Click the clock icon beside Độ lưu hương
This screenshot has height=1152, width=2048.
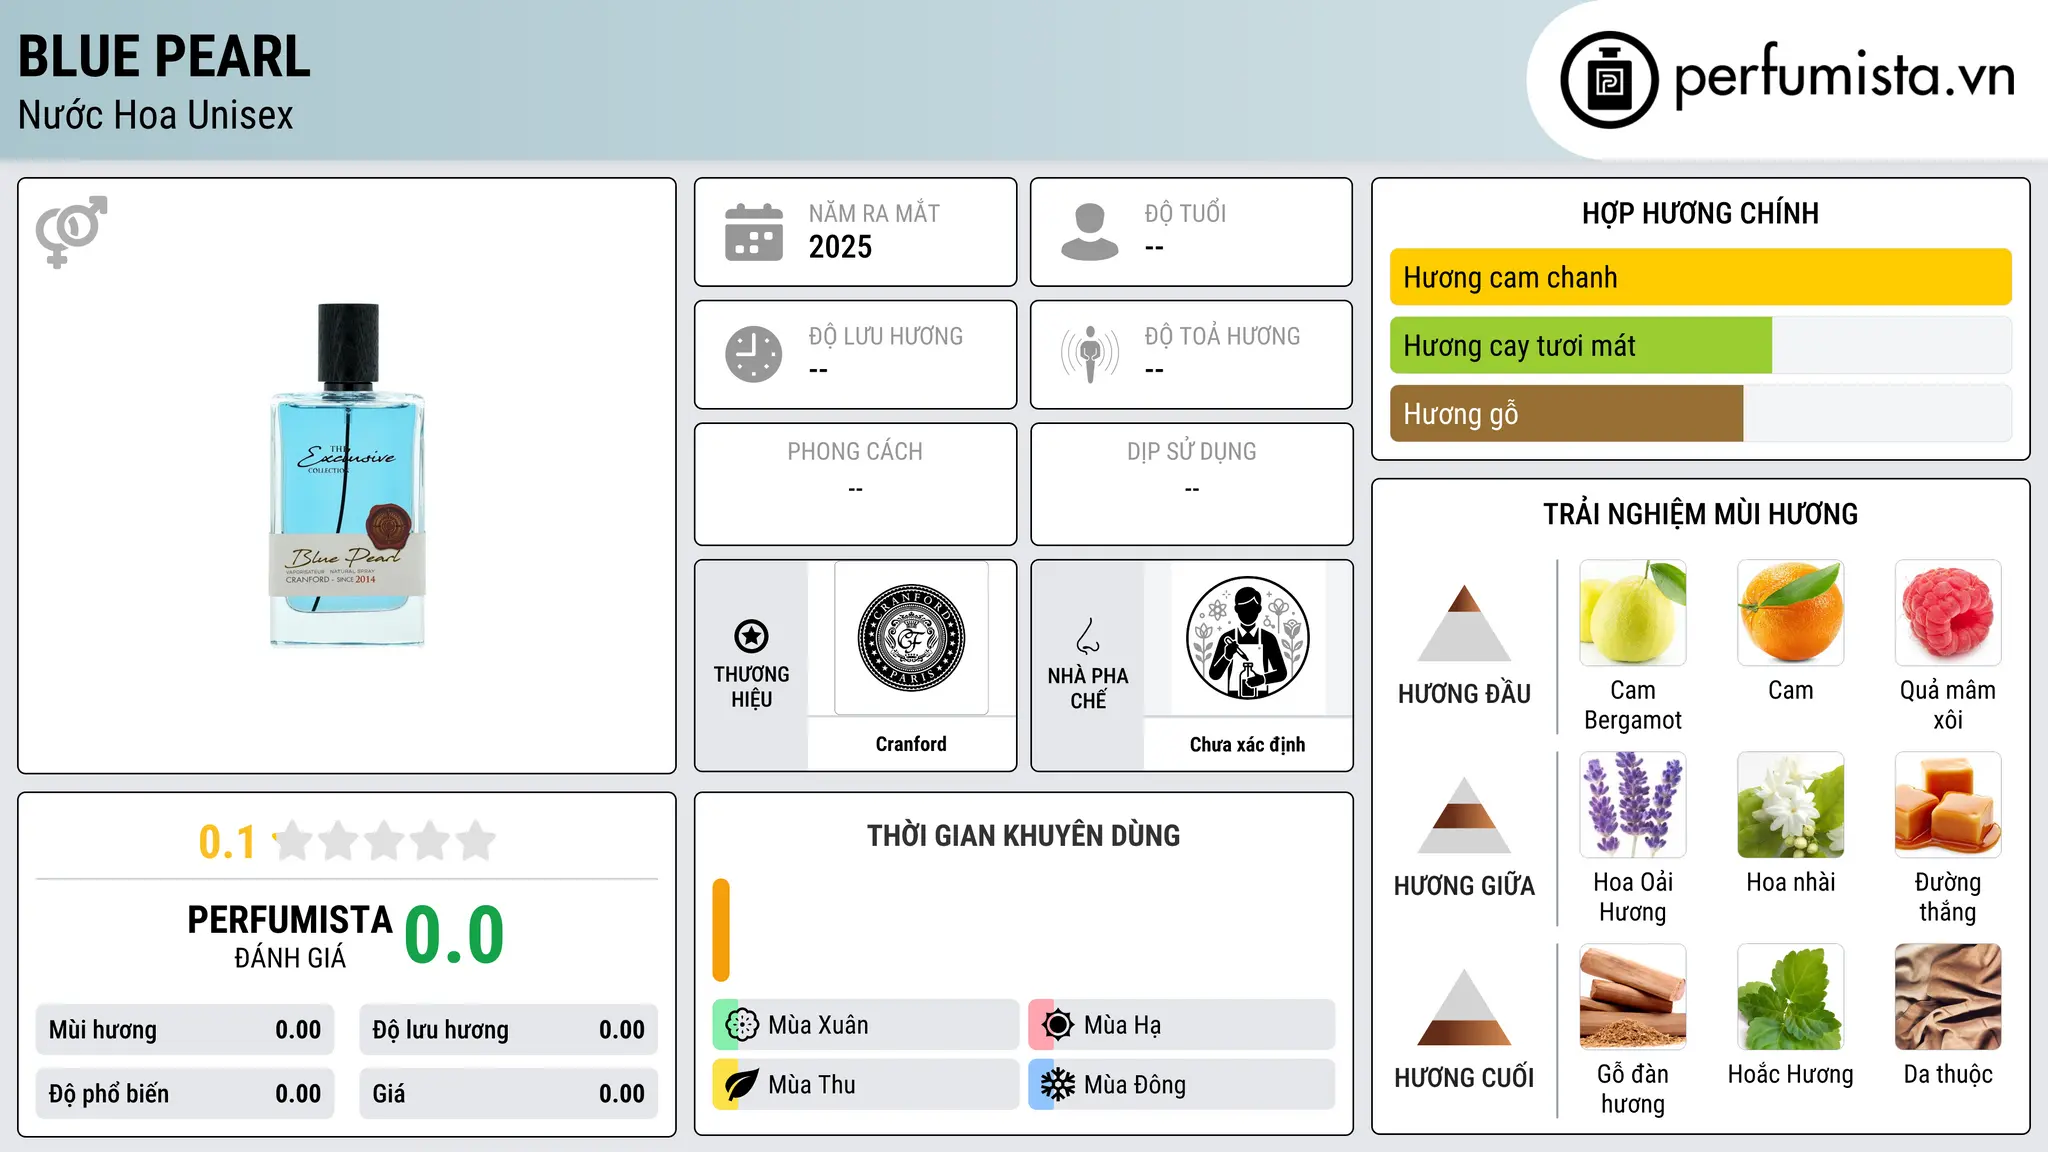(754, 354)
